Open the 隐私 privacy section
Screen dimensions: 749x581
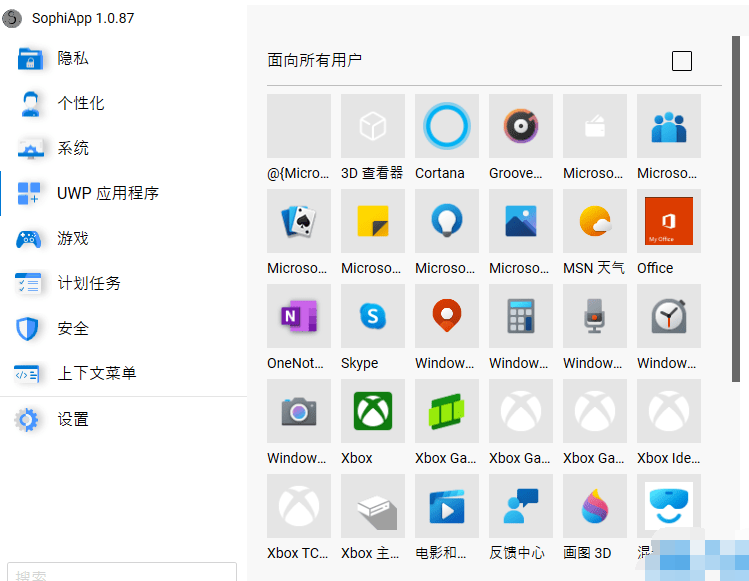(123, 59)
